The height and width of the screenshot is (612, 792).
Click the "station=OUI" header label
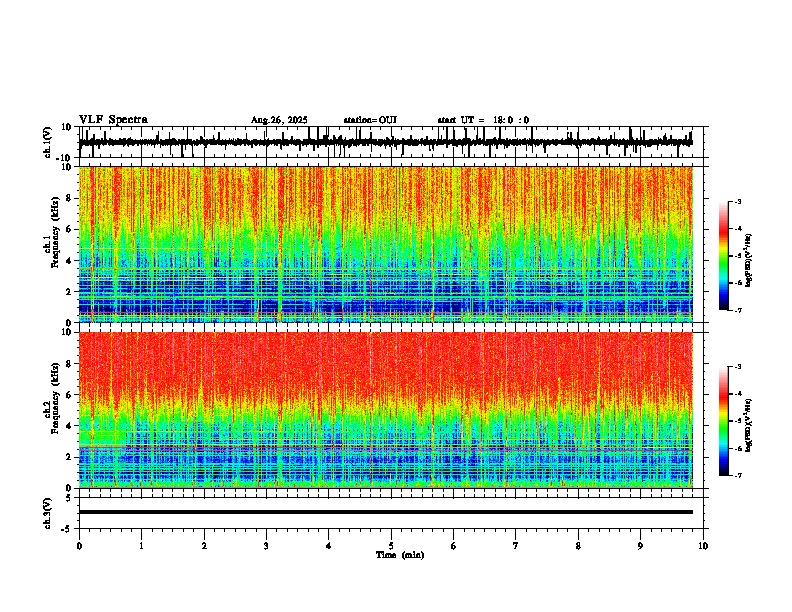click(x=370, y=120)
